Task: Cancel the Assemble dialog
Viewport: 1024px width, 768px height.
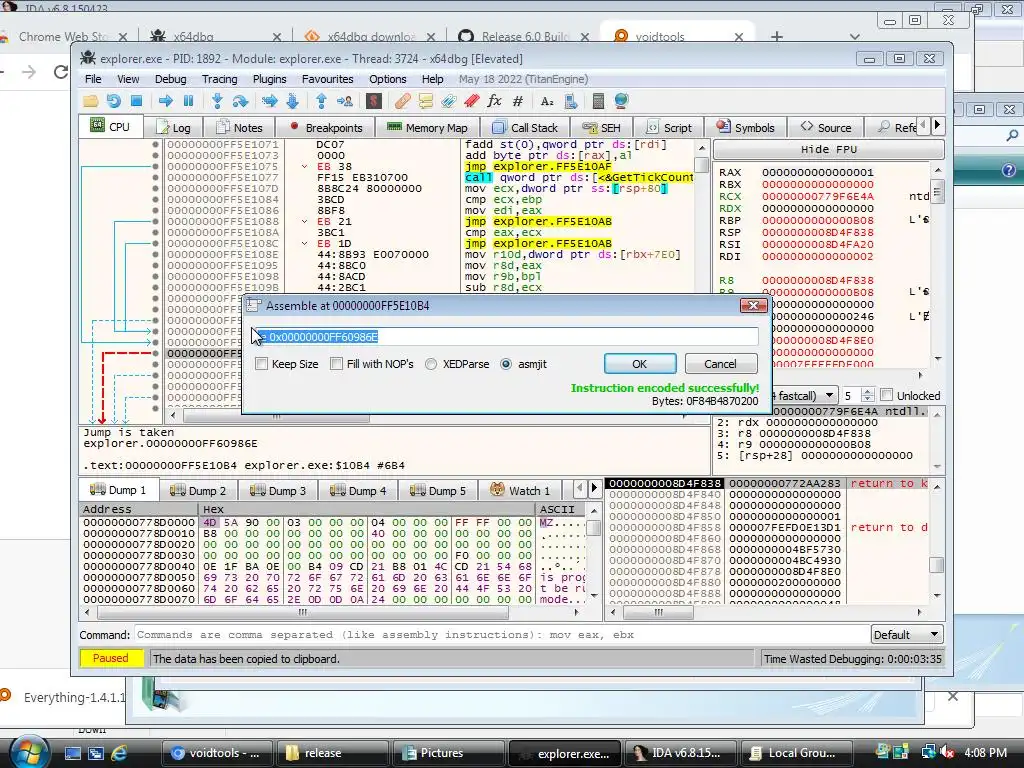Action: point(720,364)
